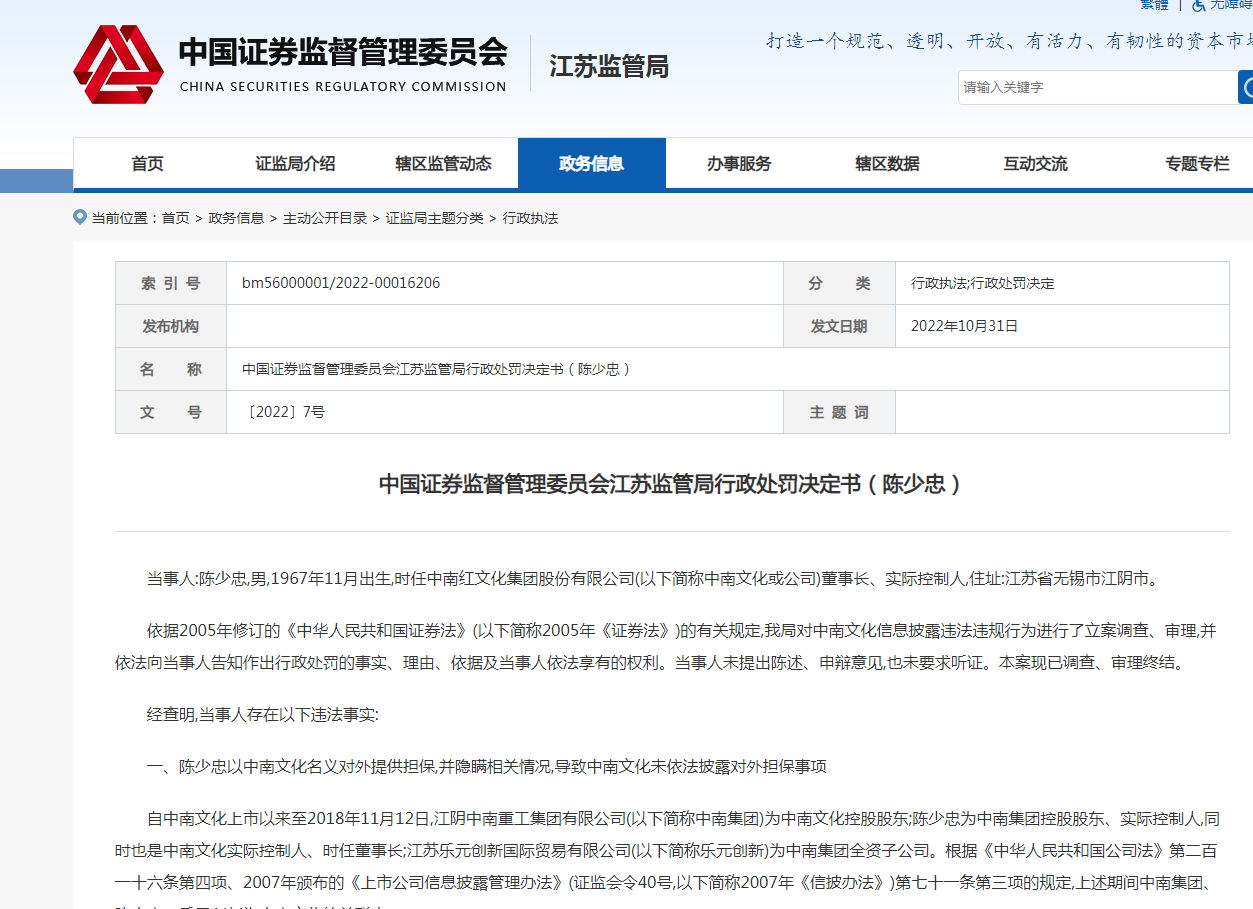Click the keyword search input field
Screen dimensions: 1253x909
pos(1097,88)
